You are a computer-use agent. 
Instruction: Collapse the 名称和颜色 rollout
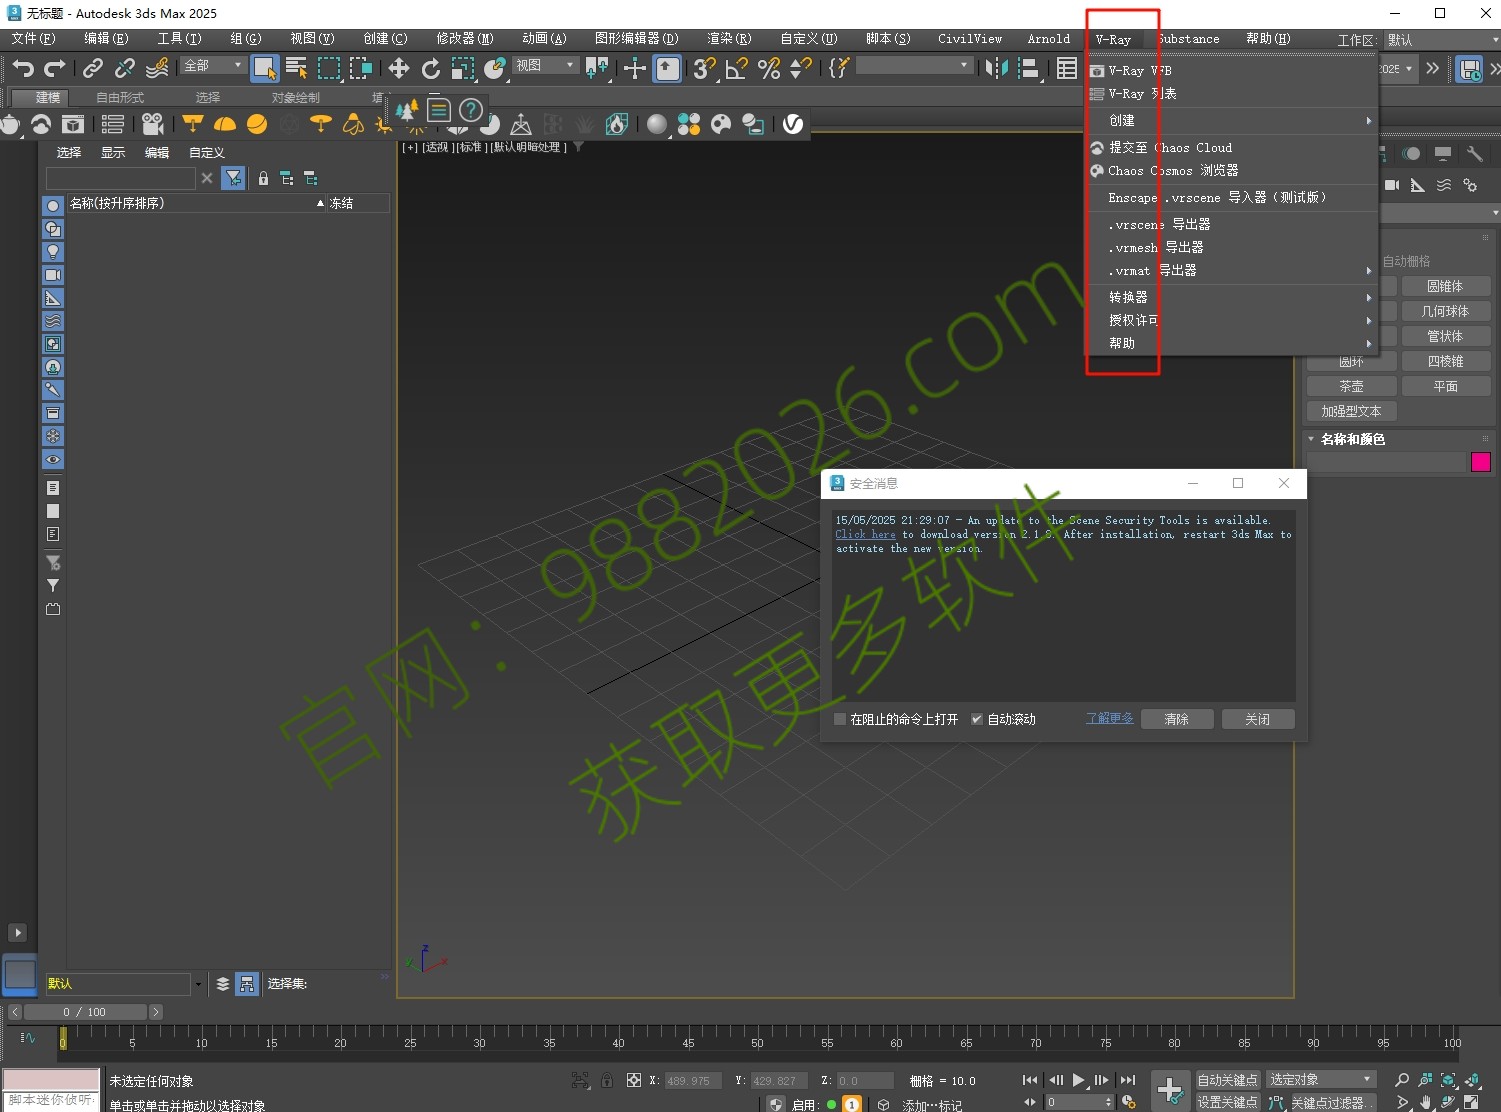pyautogui.click(x=1352, y=439)
